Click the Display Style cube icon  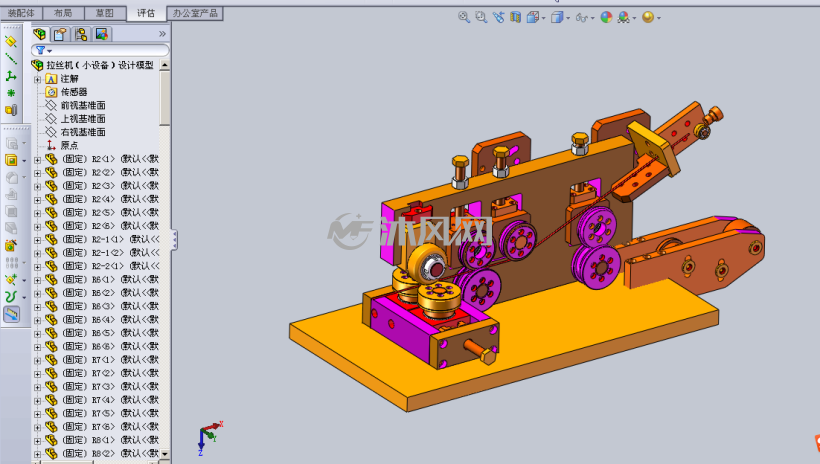point(557,17)
